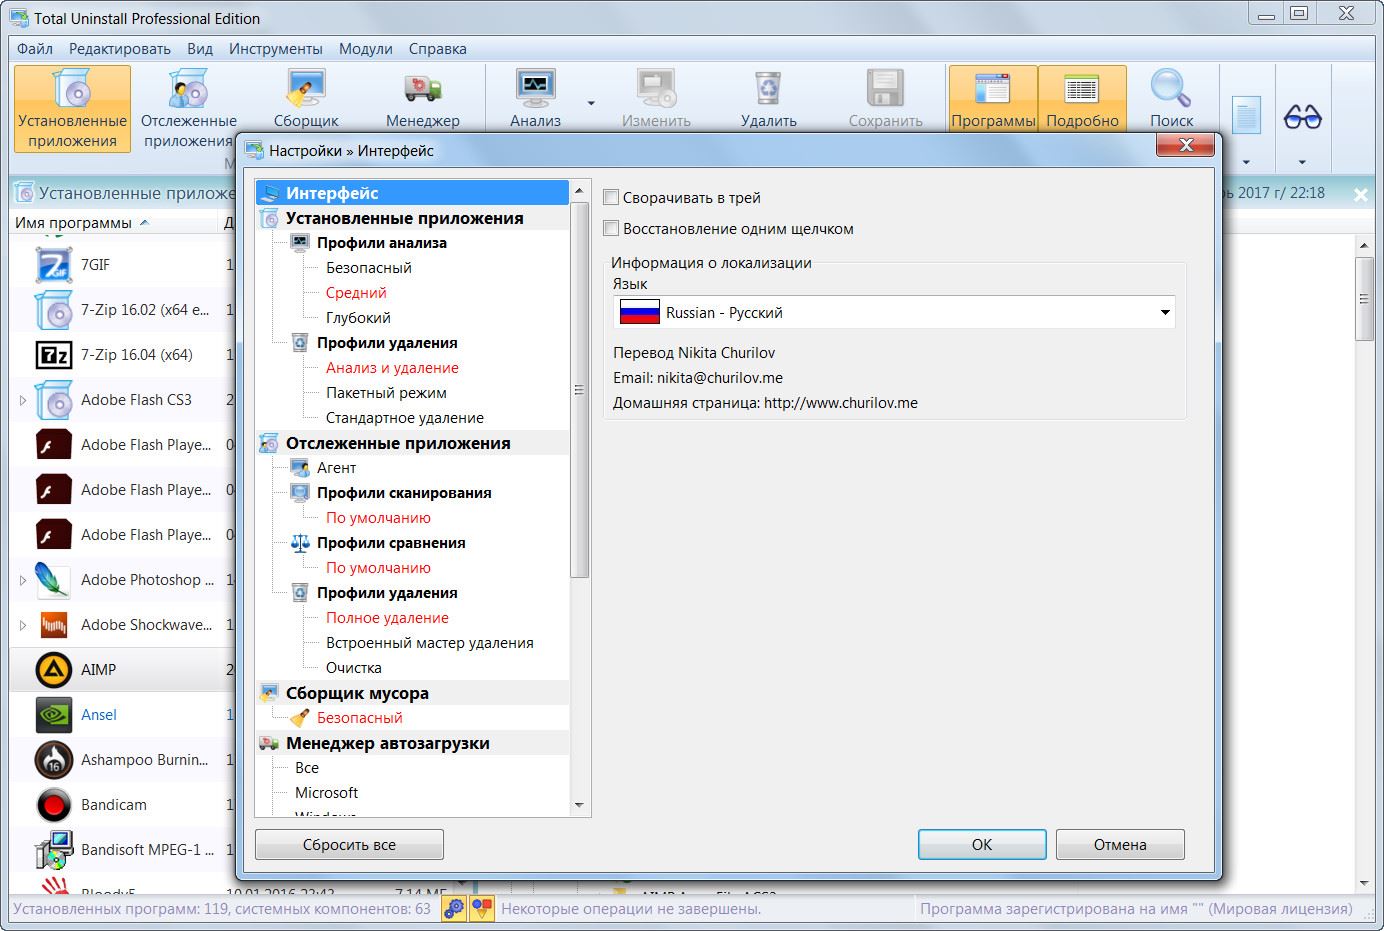Select Пакетный режим profile
This screenshot has height=931, width=1384.
[x=386, y=393]
